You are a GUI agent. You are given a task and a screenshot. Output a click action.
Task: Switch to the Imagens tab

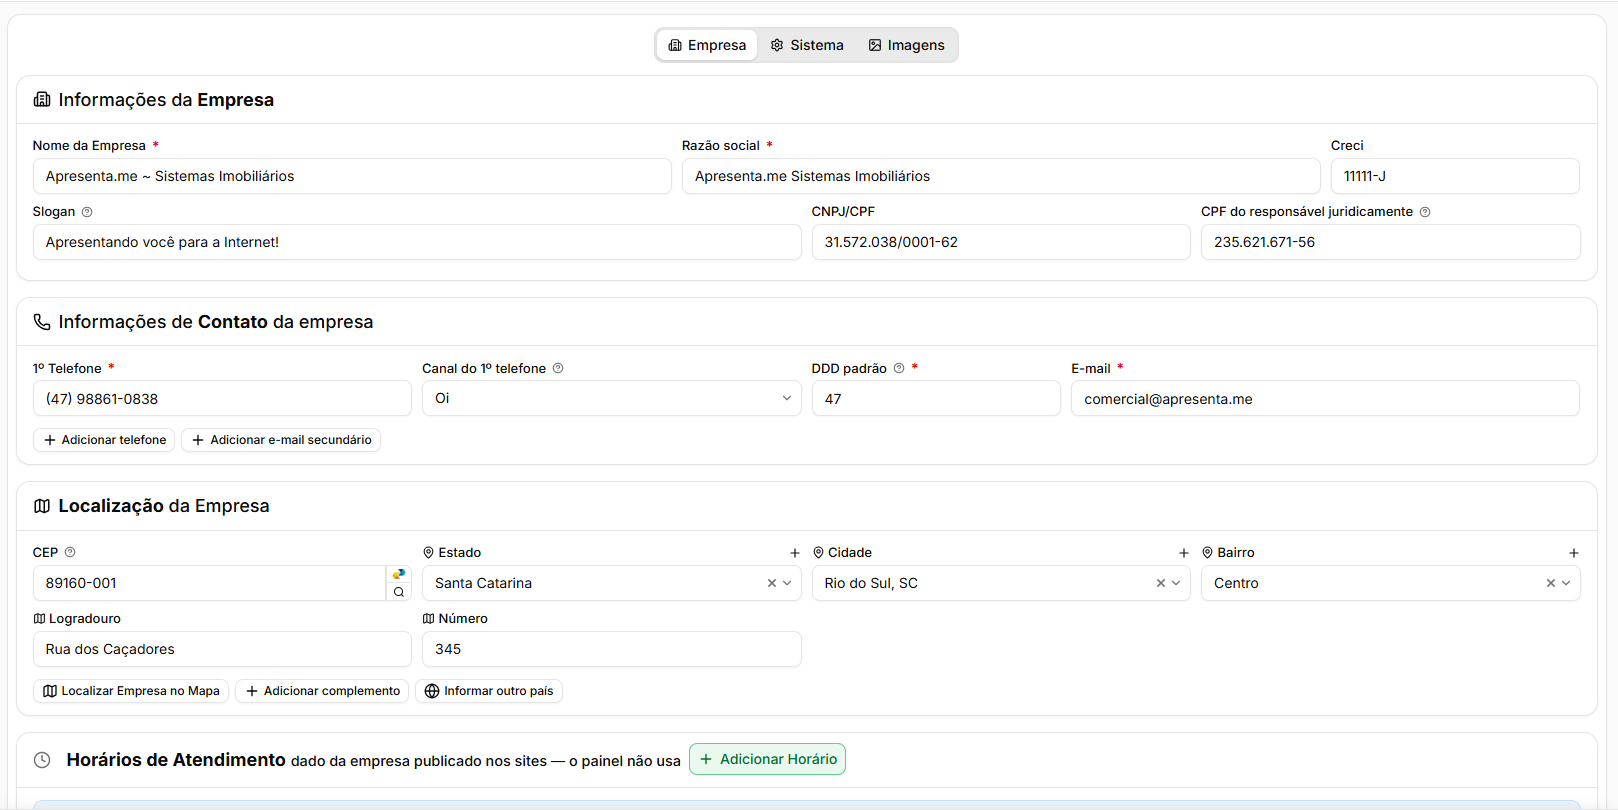tap(906, 45)
